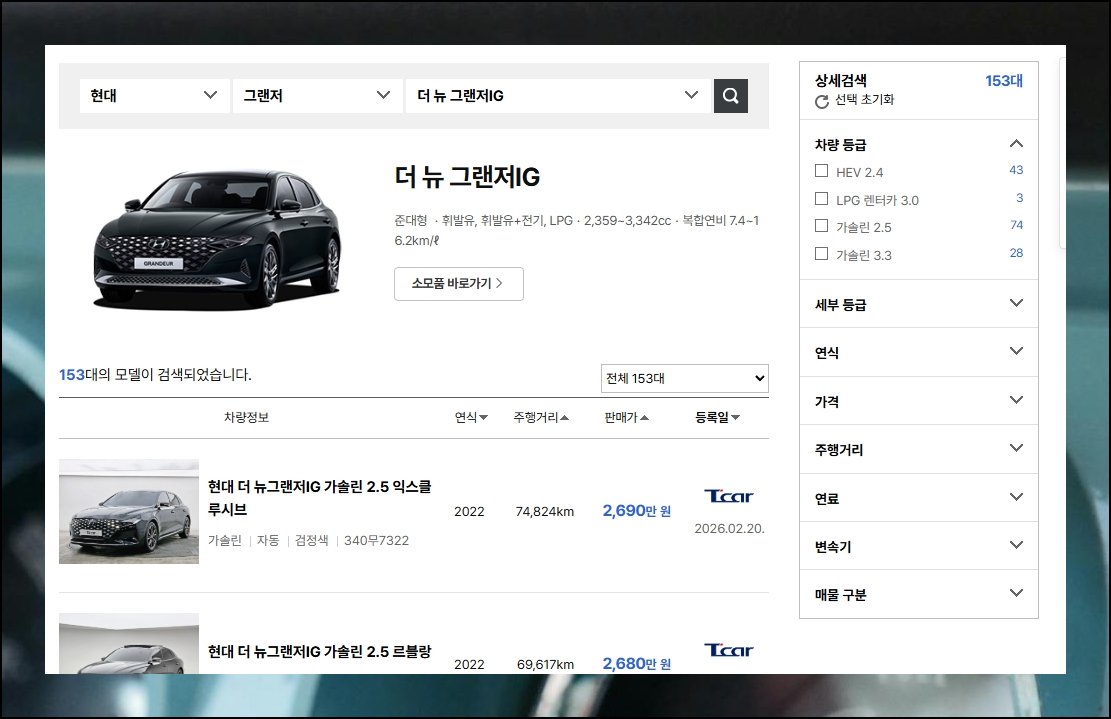This screenshot has width=1111, height=719.
Task: Click the 2,690만 원 price
Action: click(x=636, y=511)
